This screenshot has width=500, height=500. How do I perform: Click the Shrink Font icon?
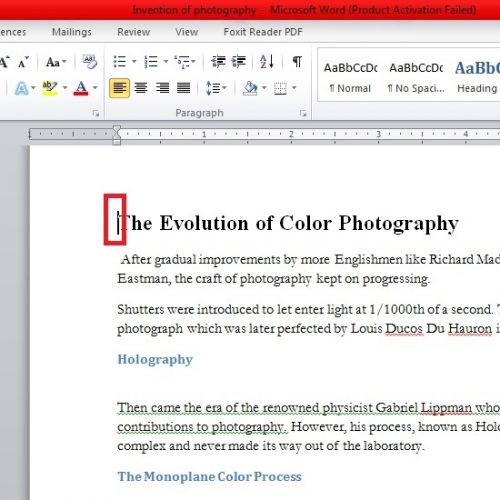point(23,62)
